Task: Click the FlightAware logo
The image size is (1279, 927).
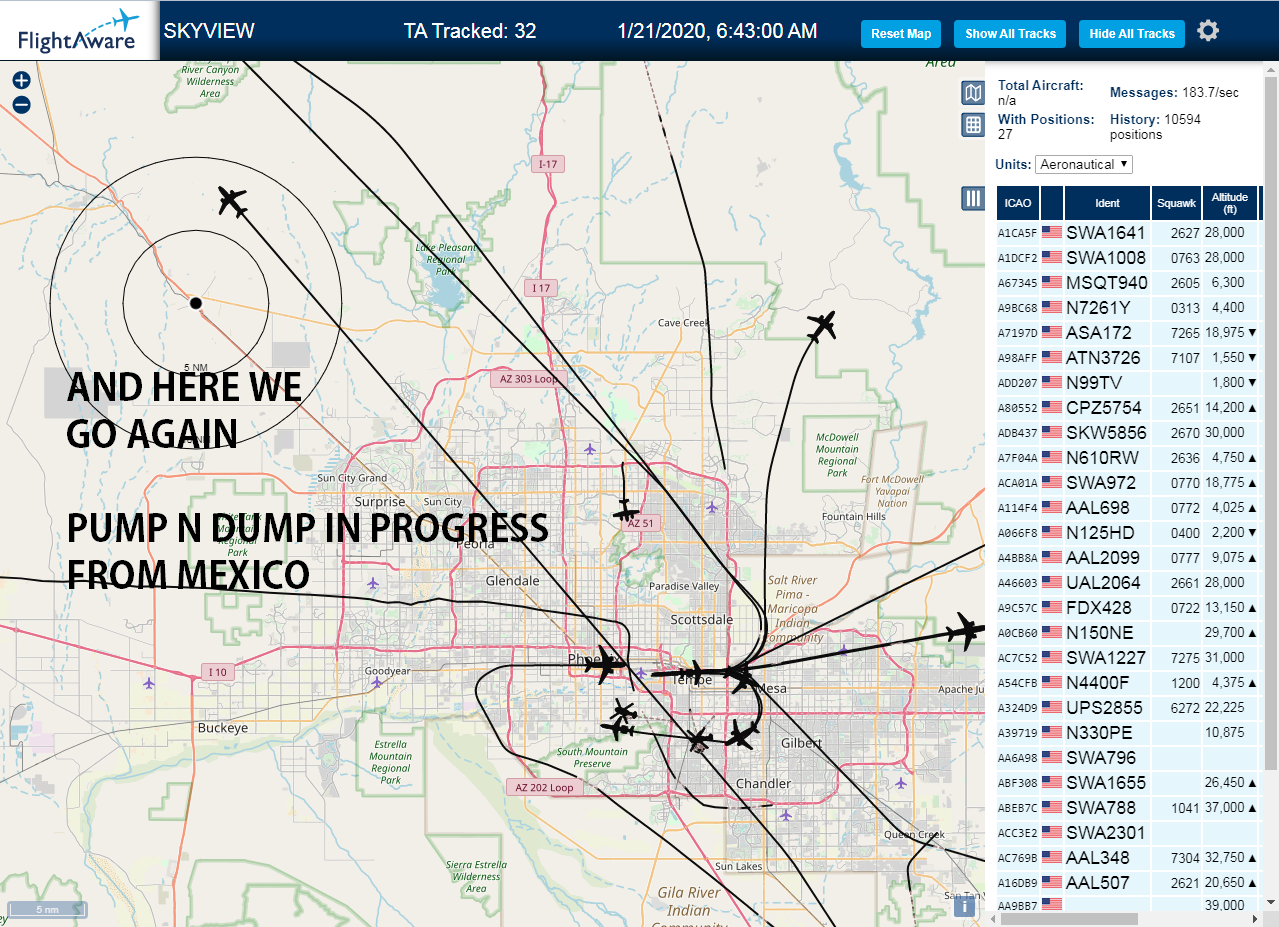Action: click(x=79, y=30)
